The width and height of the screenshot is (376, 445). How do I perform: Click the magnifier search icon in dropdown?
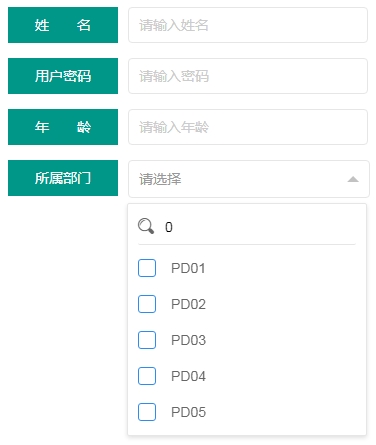[146, 226]
